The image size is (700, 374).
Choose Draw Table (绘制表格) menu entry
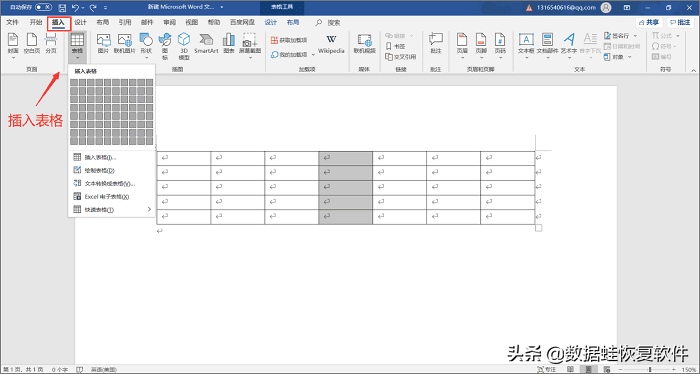tap(112, 170)
